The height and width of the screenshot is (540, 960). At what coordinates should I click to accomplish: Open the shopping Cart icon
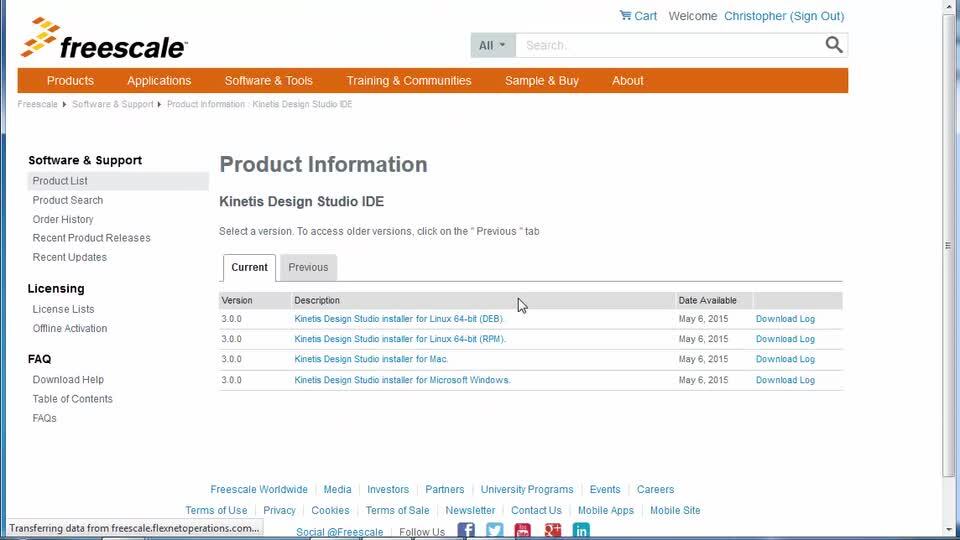coord(625,15)
